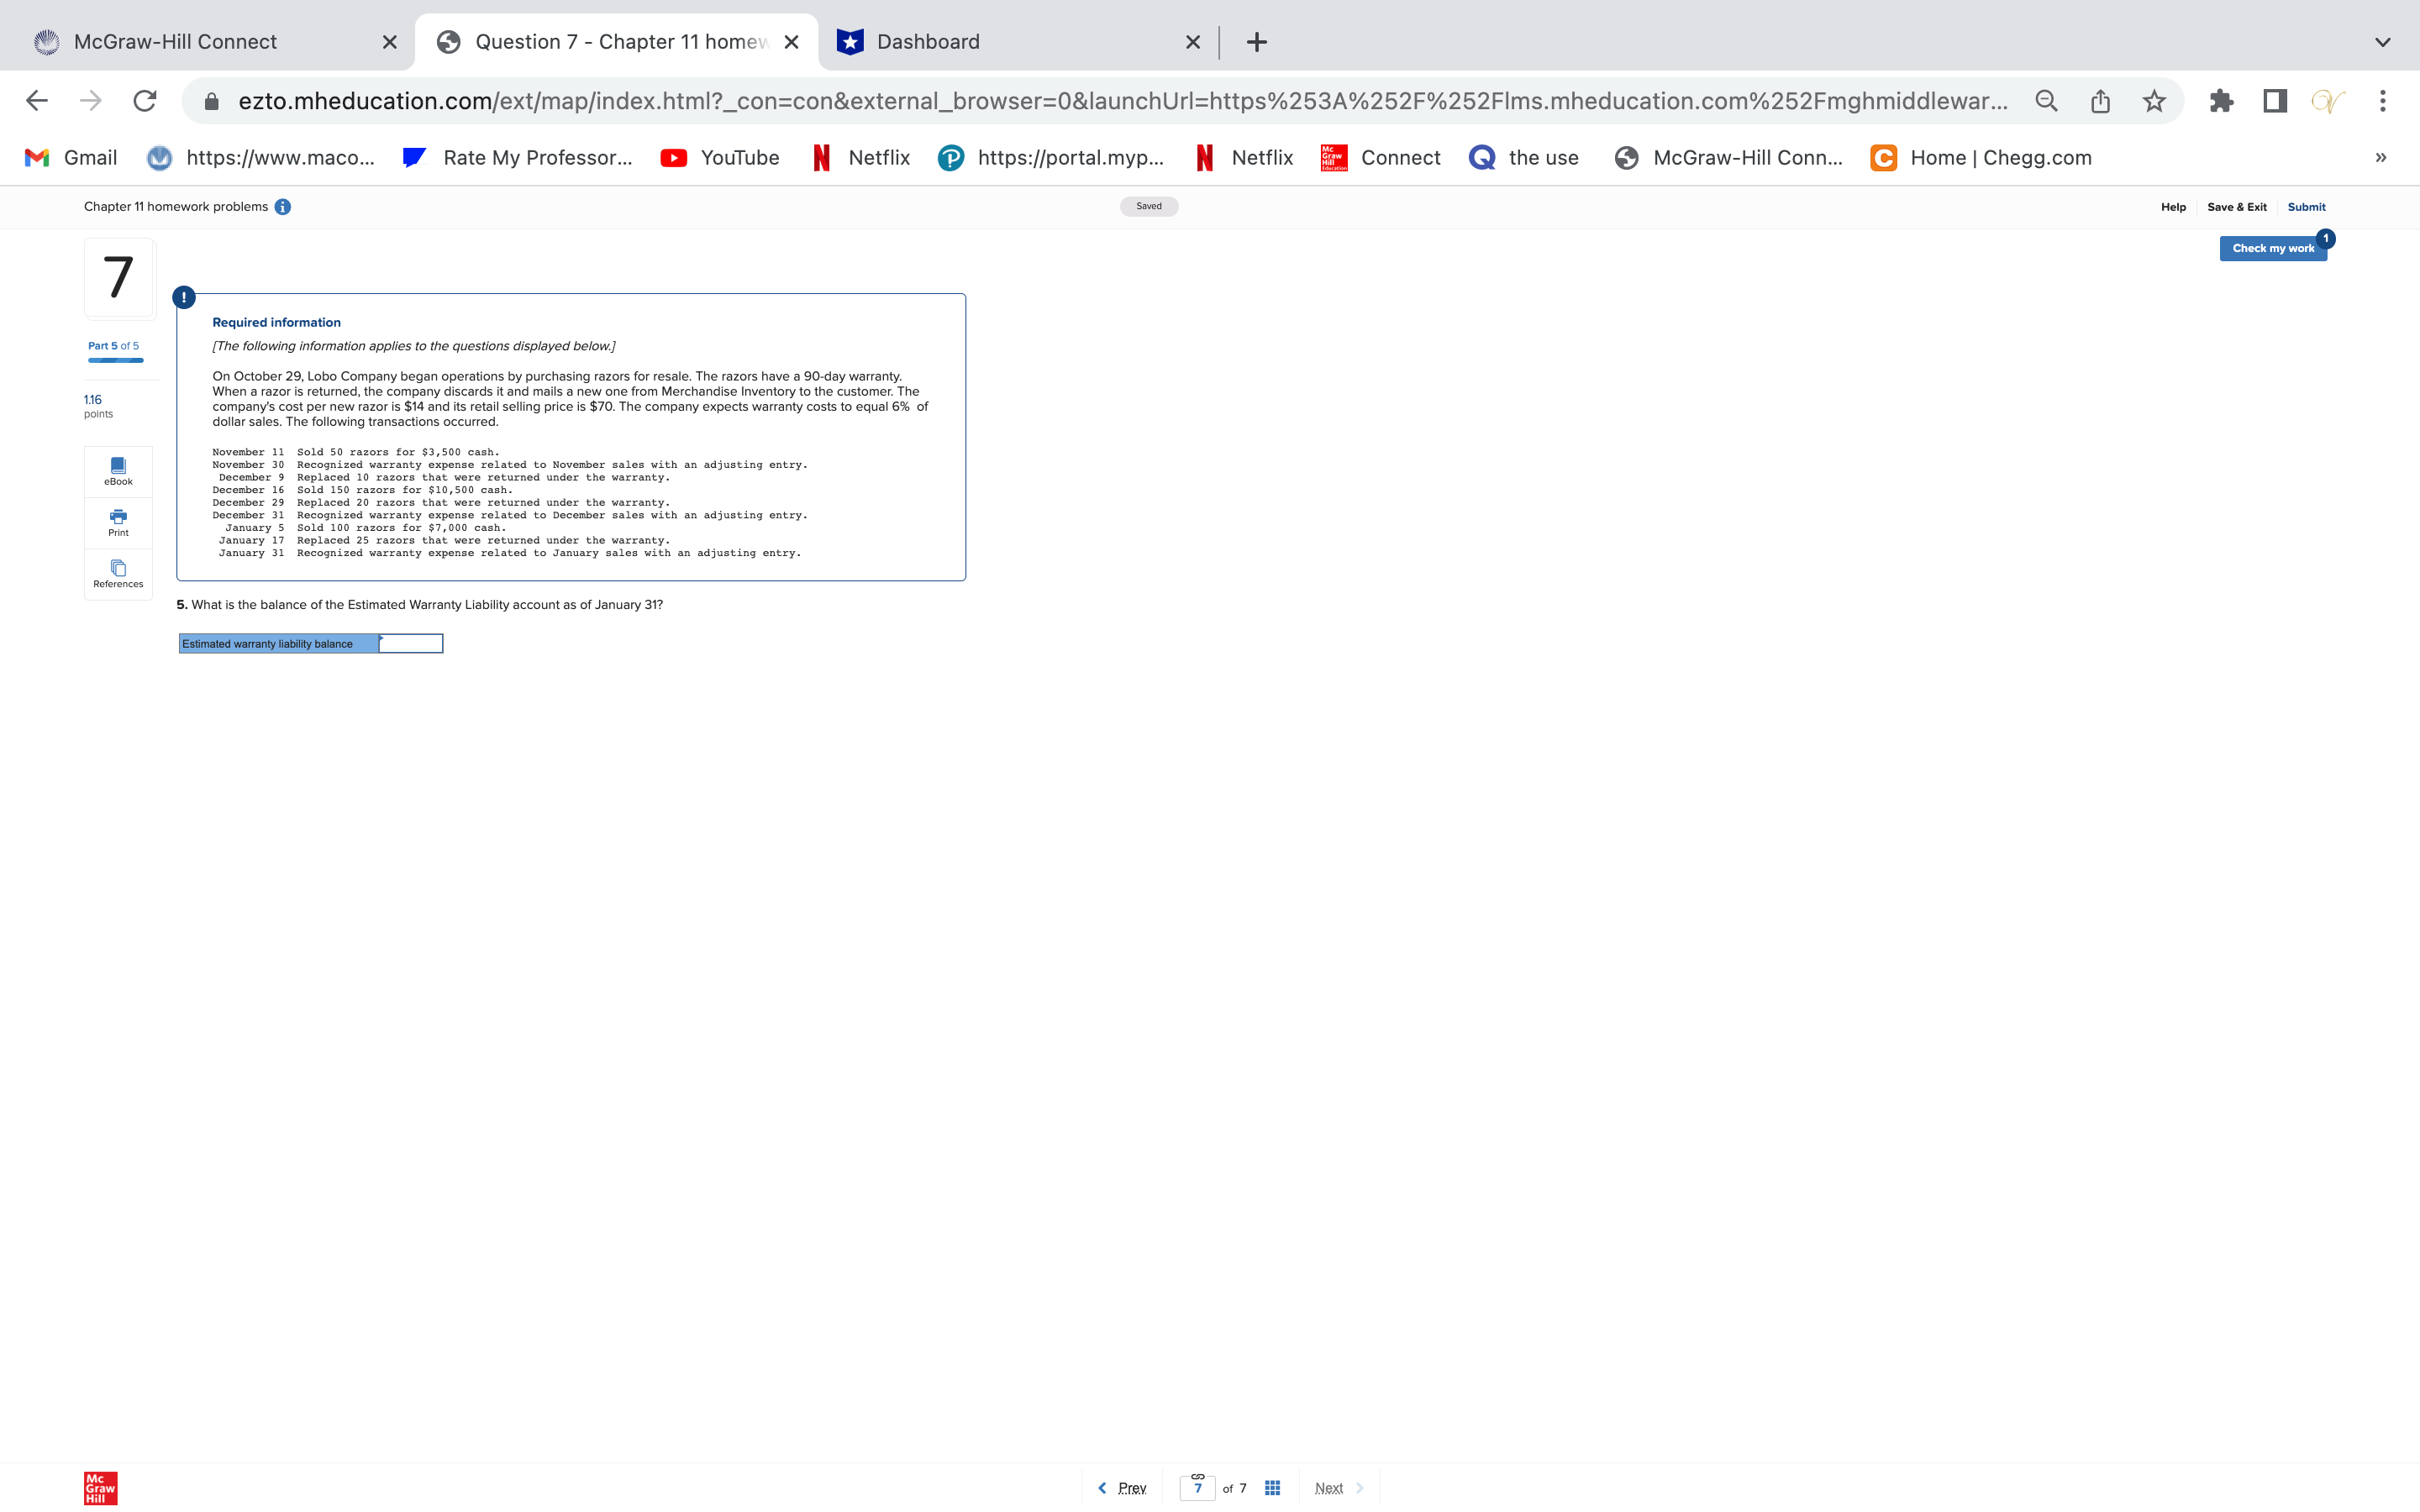Viewport: 2420px width, 1512px height.
Task: Click the info icon beside Chapter 11 homework problems
Action: (x=284, y=207)
